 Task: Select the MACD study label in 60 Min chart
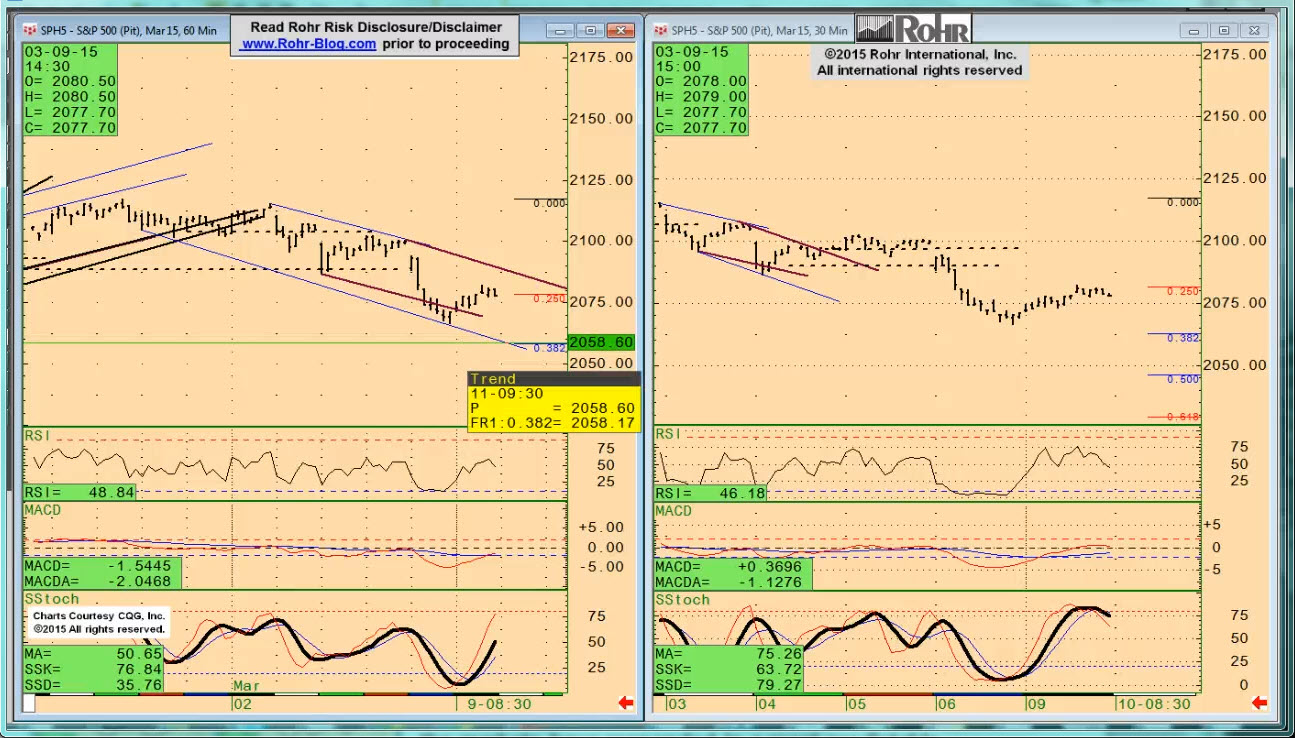tap(43, 510)
